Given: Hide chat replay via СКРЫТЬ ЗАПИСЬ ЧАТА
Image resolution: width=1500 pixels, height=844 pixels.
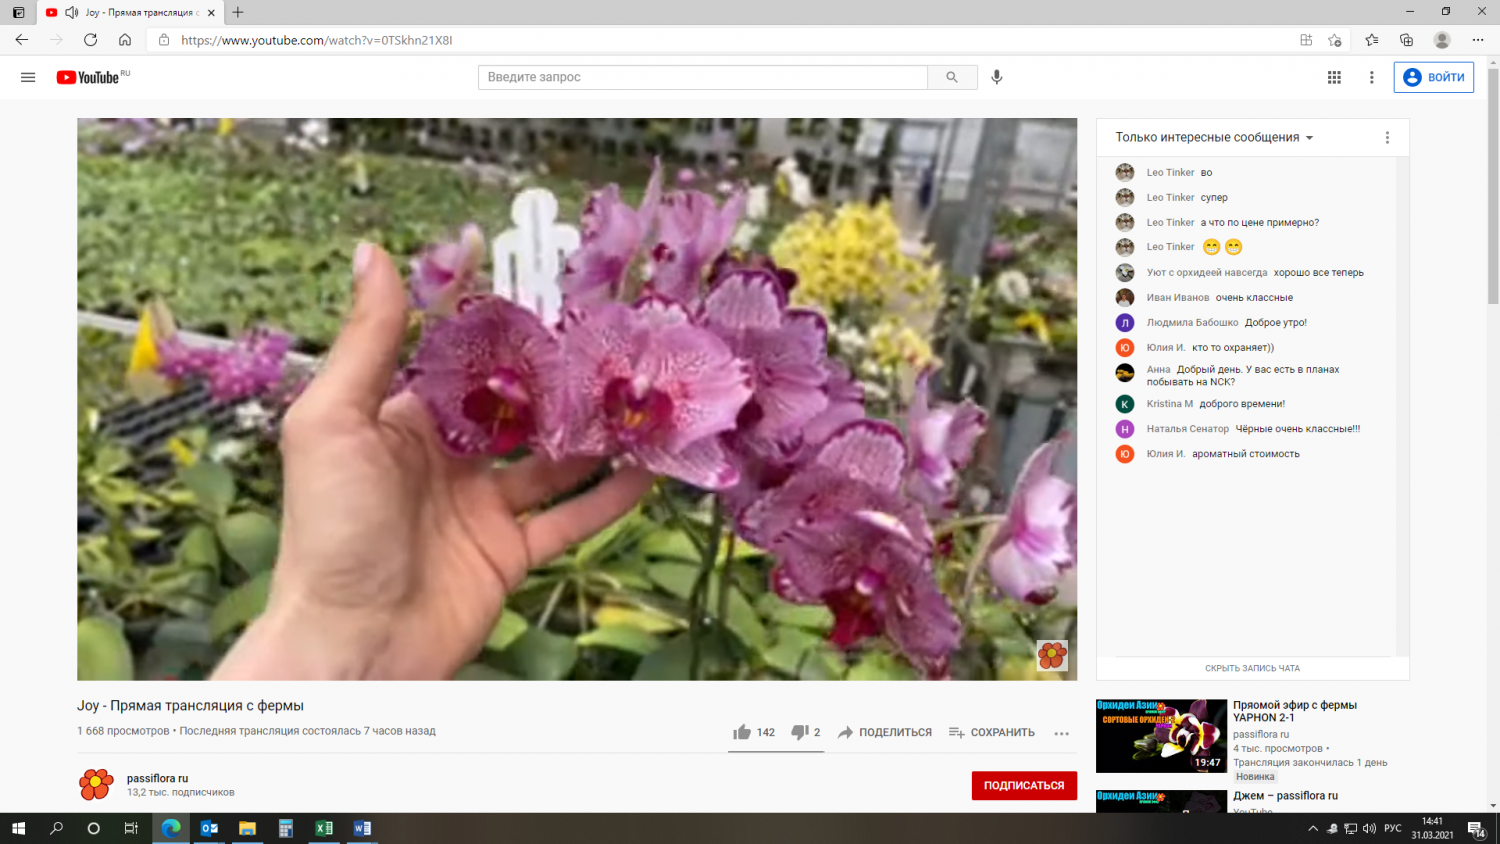Looking at the screenshot, I should [1252, 668].
